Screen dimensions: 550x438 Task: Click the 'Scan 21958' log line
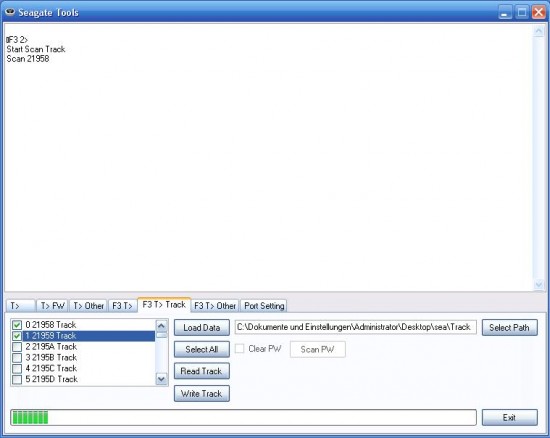pyautogui.click(x=28, y=59)
